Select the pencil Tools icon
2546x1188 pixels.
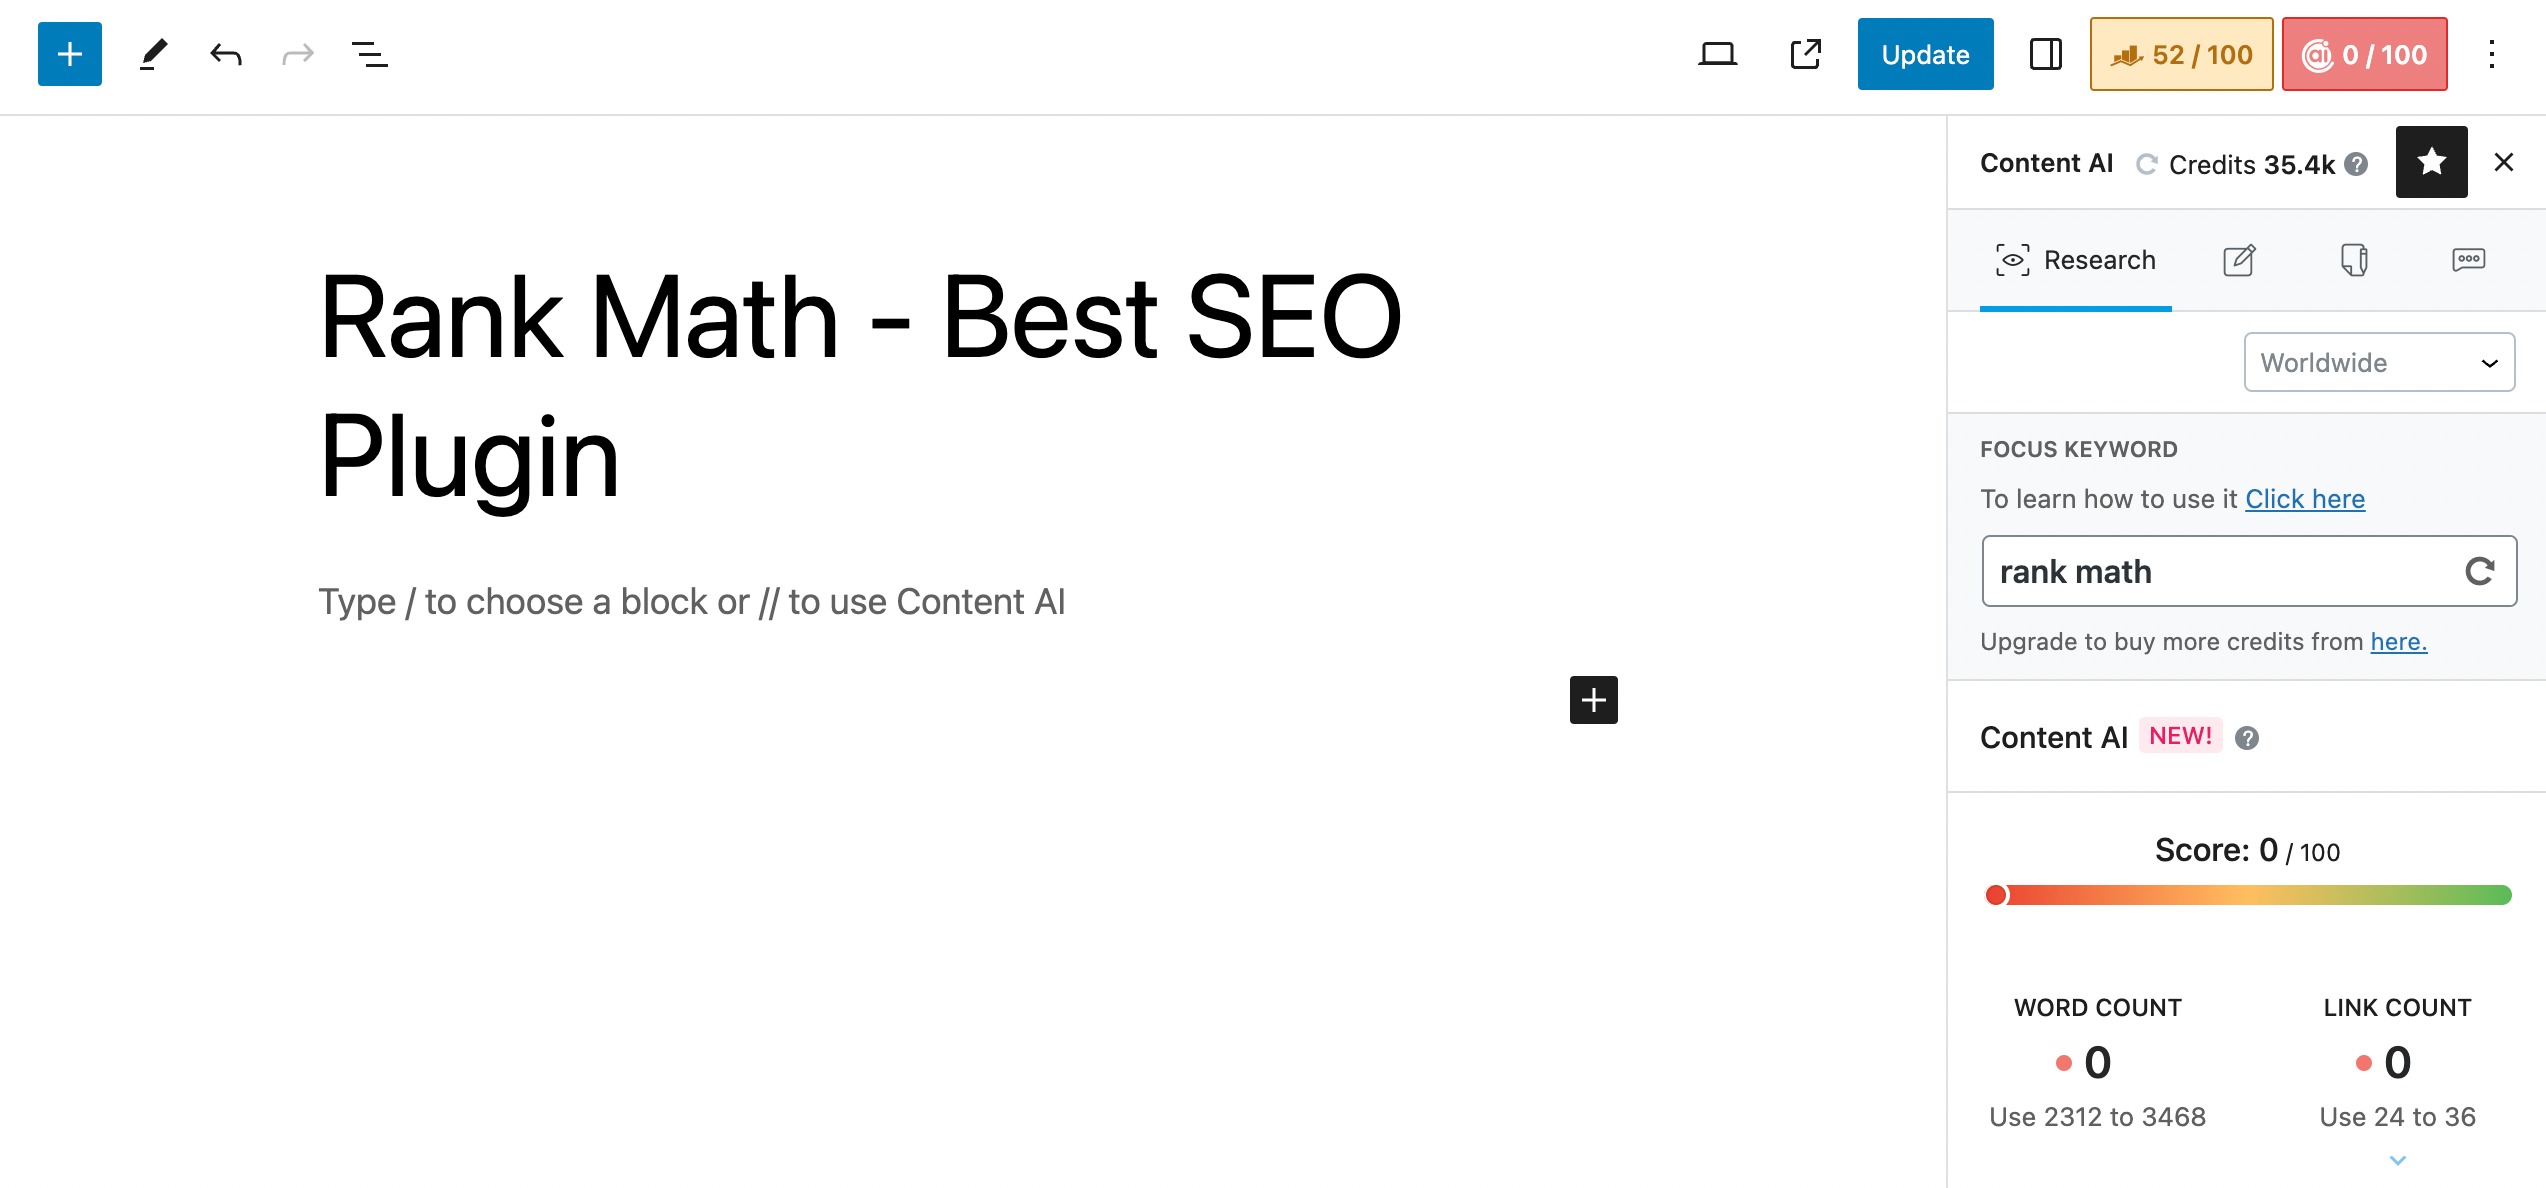(x=153, y=54)
